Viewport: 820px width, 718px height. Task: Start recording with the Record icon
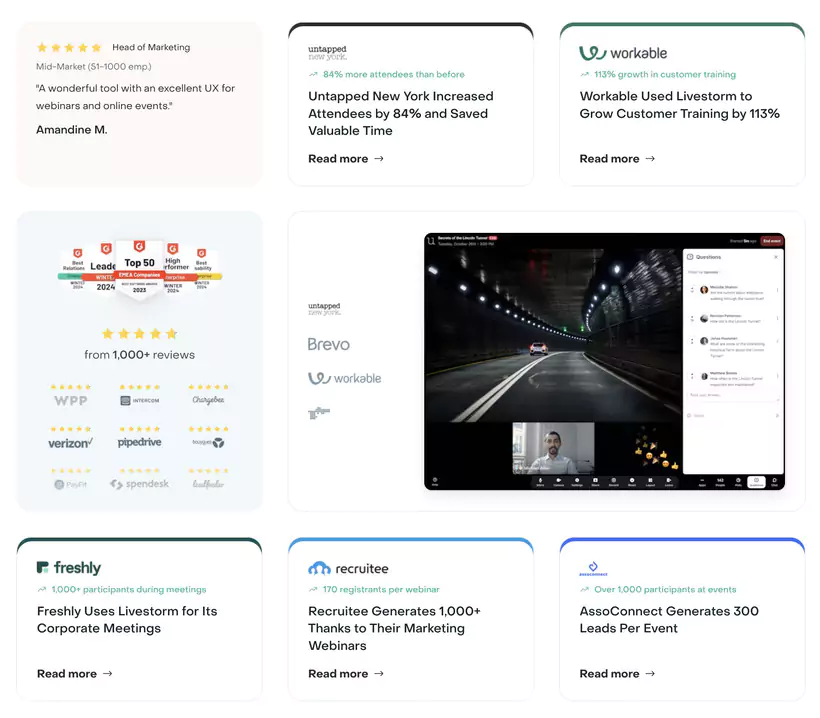612,481
